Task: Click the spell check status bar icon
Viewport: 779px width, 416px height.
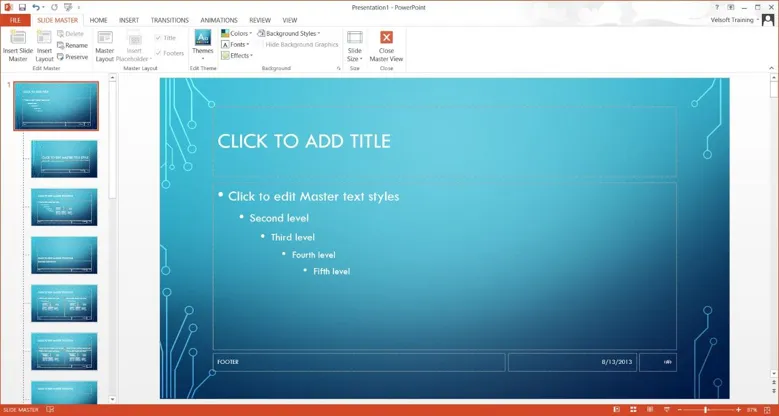Action: [50, 410]
